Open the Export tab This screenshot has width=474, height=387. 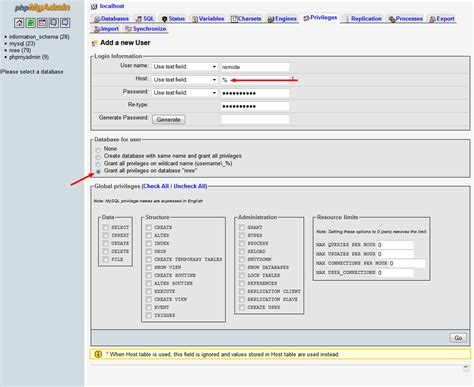pyautogui.click(x=442, y=19)
